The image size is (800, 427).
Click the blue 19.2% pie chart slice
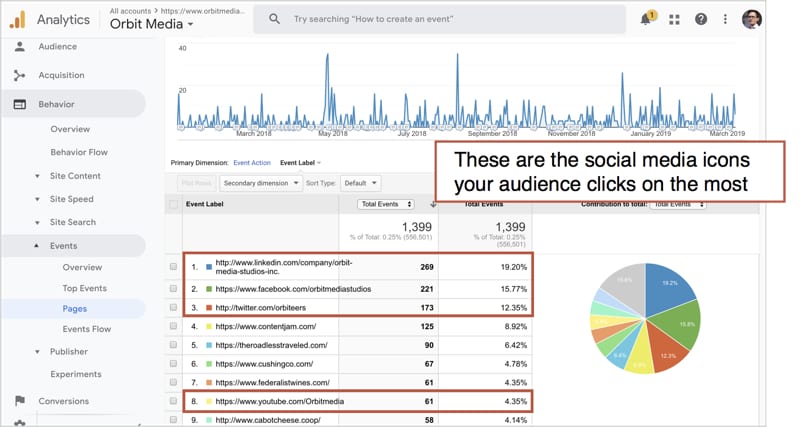tap(666, 287)
